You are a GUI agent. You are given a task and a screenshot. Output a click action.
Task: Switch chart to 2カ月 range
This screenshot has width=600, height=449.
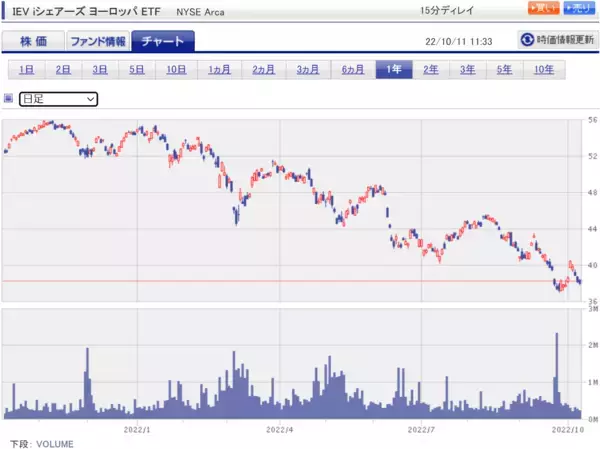tap(264, 70)
